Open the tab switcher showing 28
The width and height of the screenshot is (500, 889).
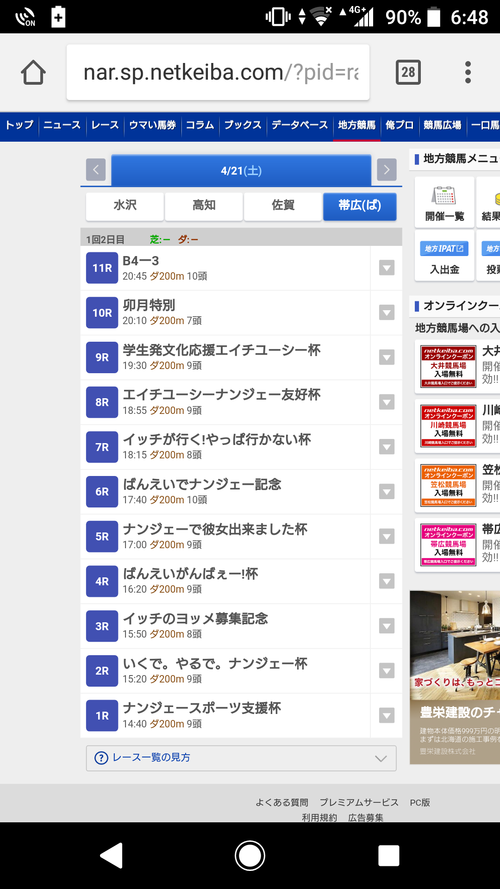[x=408, y=73]
